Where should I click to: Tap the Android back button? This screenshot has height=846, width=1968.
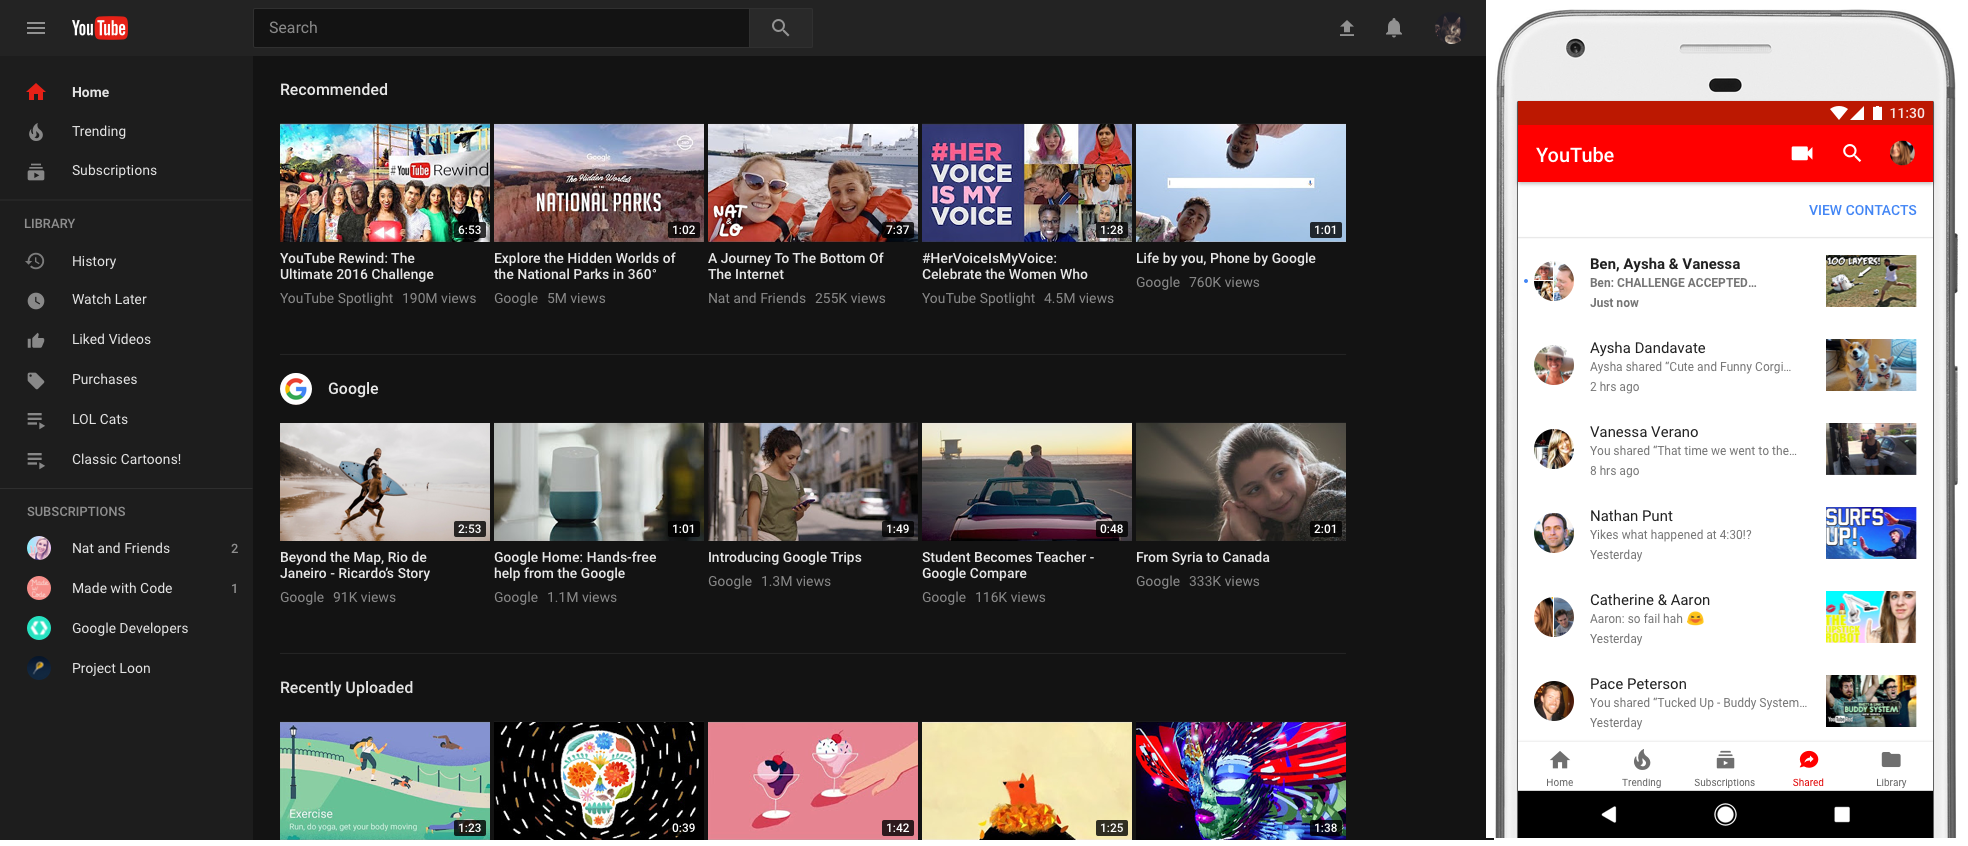click(1609, 814)
